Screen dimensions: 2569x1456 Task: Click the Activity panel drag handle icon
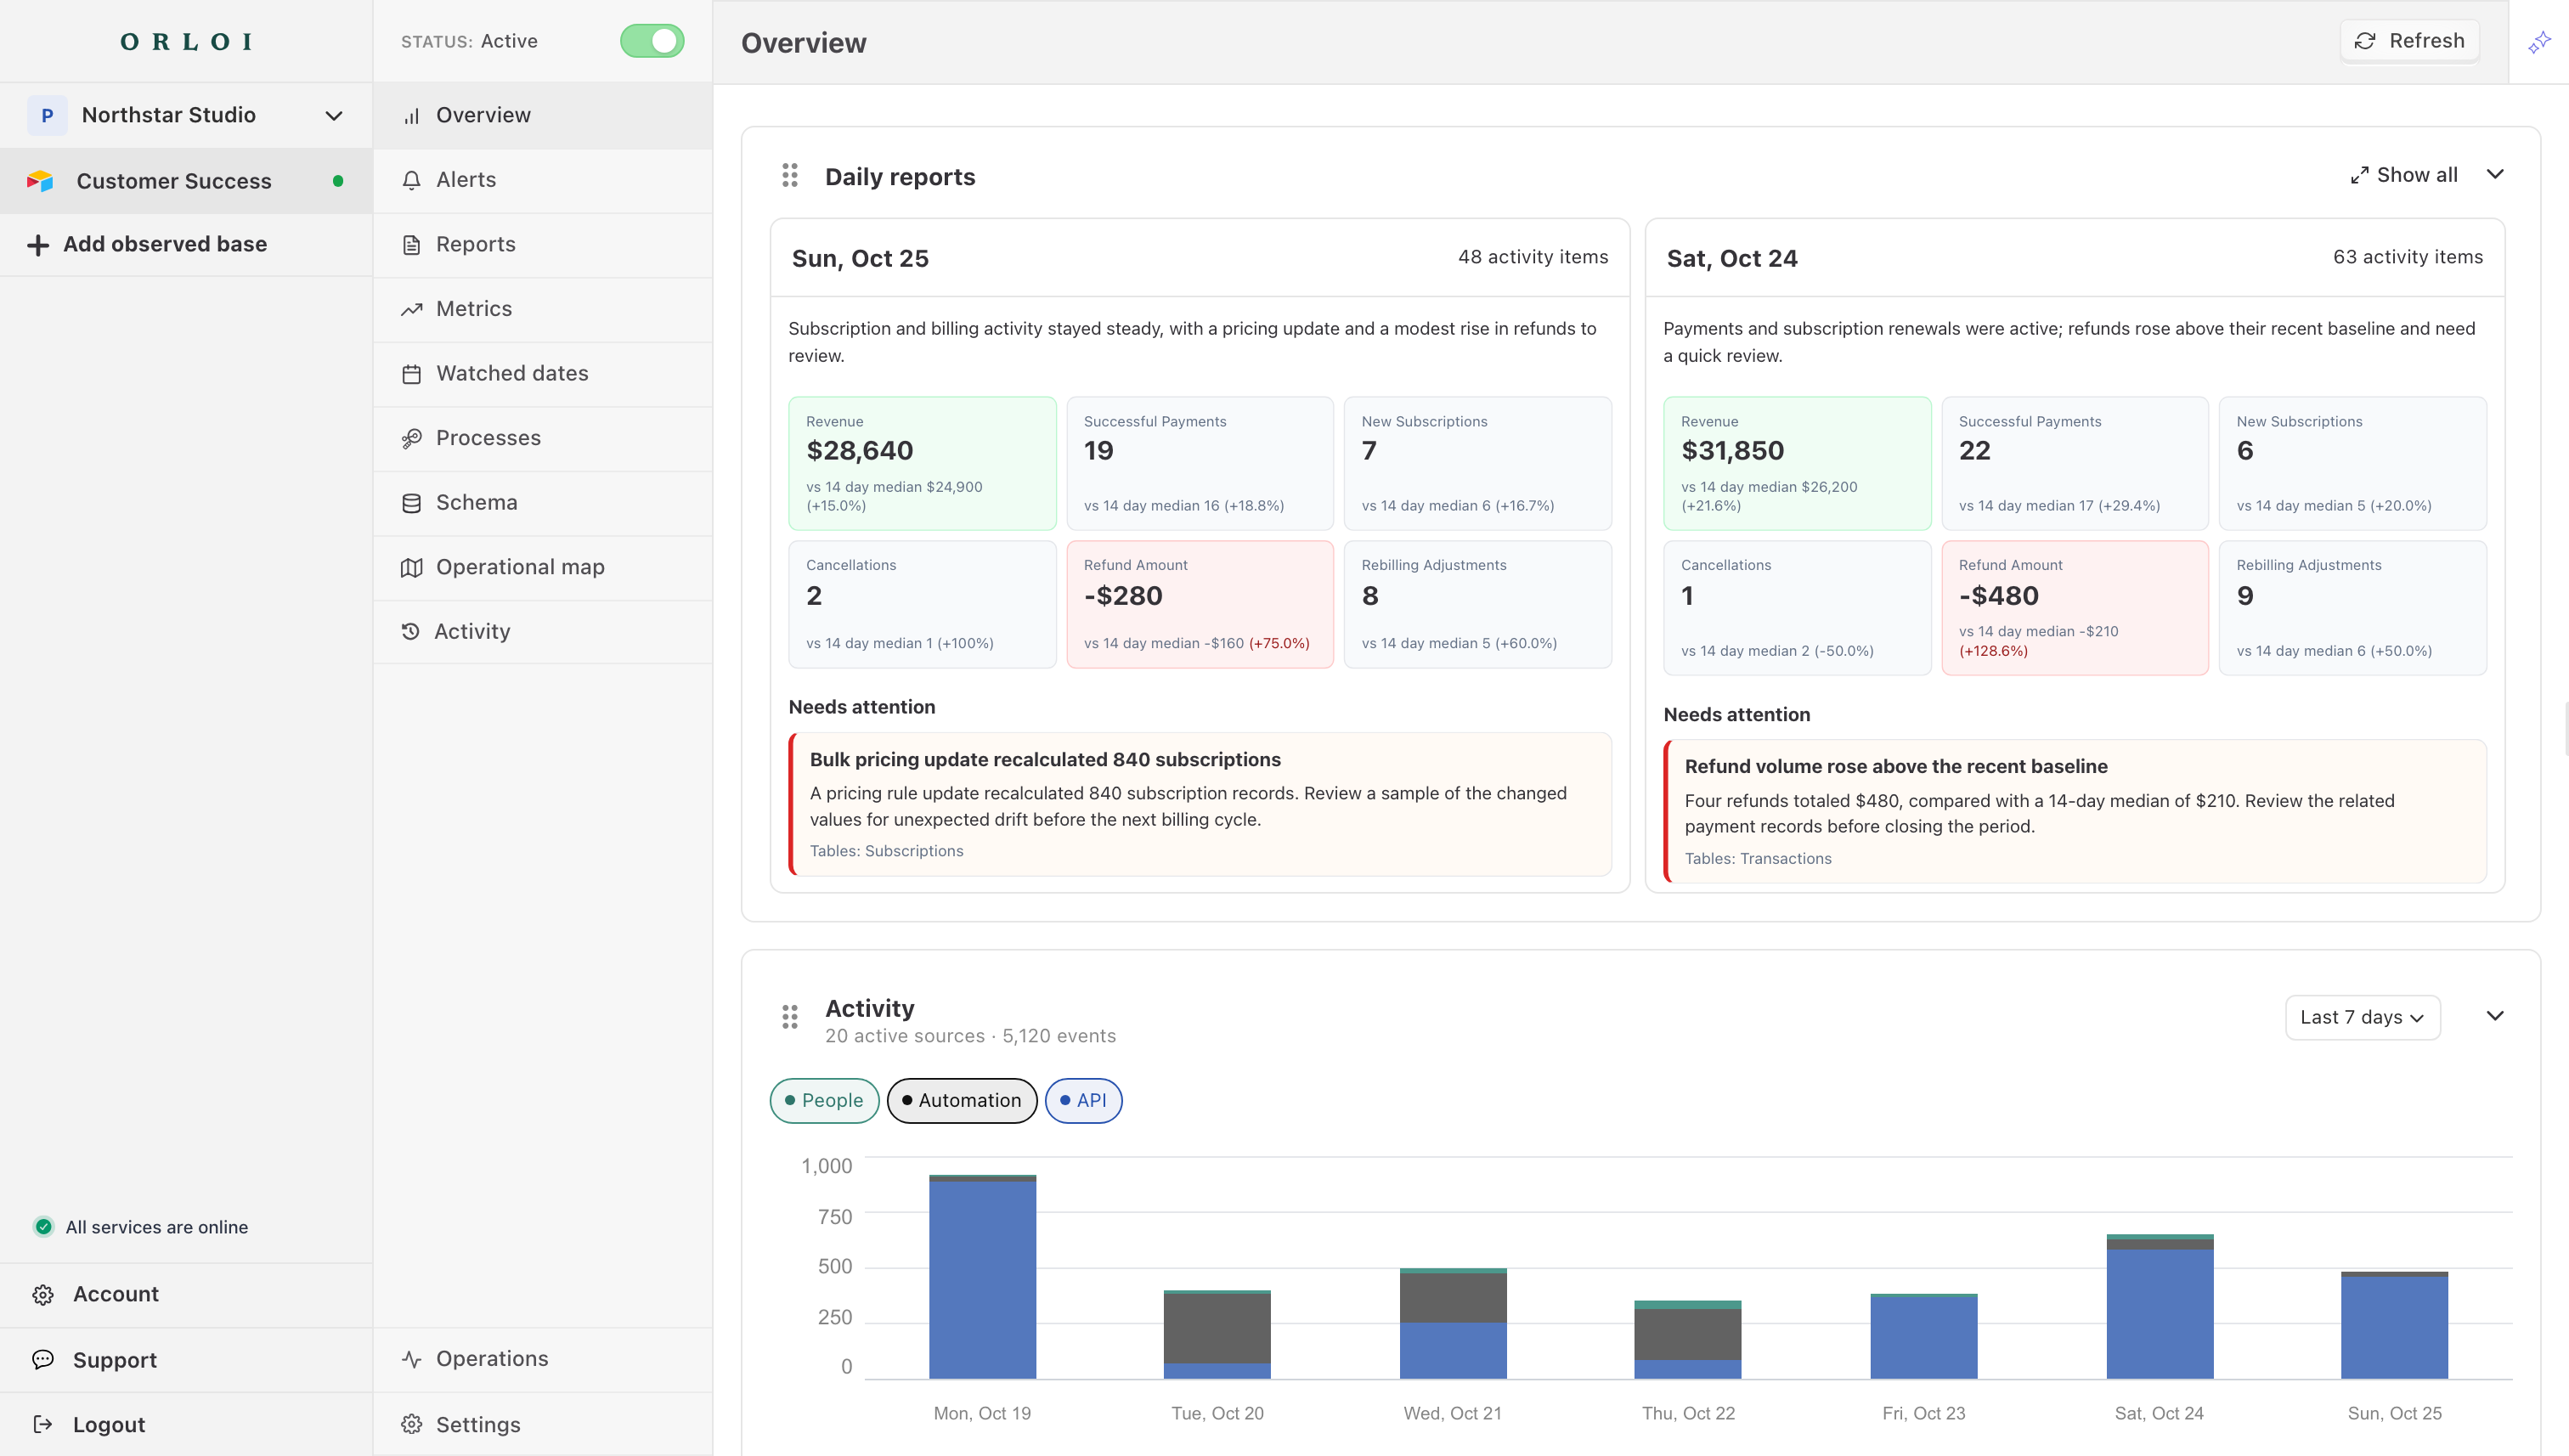[x=790, y=1017]
